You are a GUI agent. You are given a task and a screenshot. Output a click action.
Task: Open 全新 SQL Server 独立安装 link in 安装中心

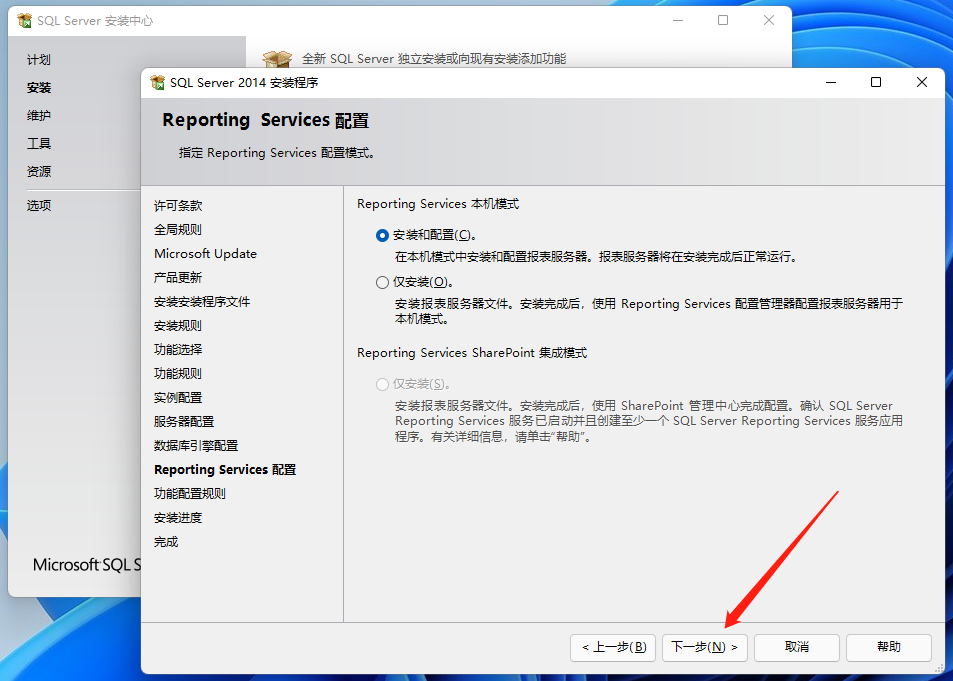(x=434, y=58)
